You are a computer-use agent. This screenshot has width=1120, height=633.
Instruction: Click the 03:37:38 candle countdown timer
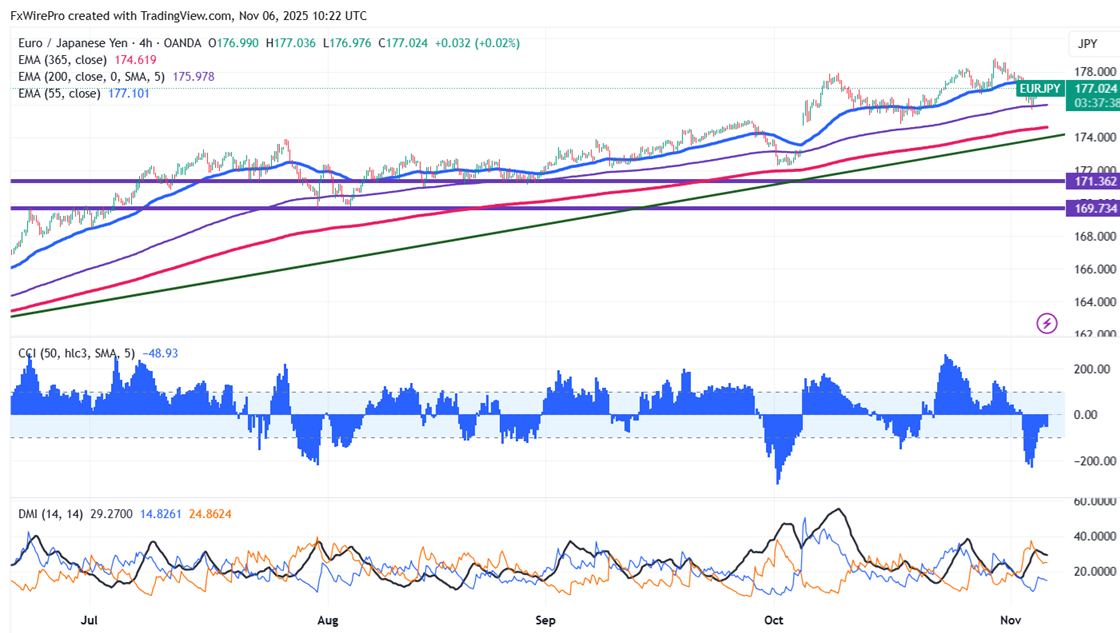(x=1096, y=103)
